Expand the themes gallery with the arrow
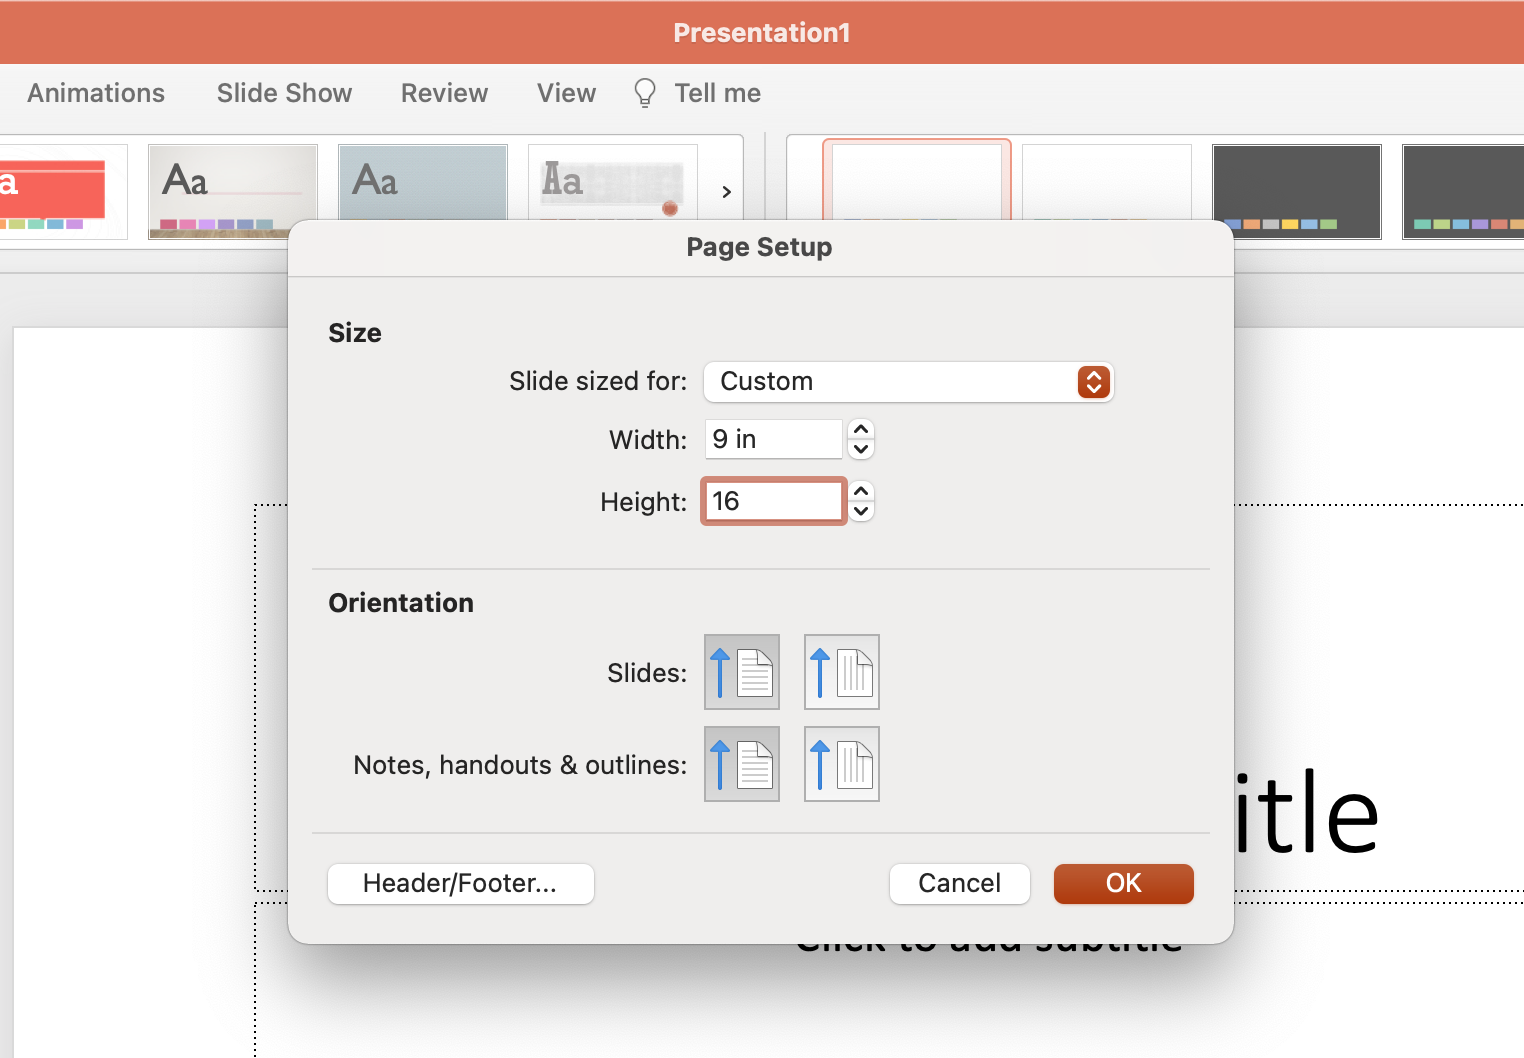 (727, 191)
